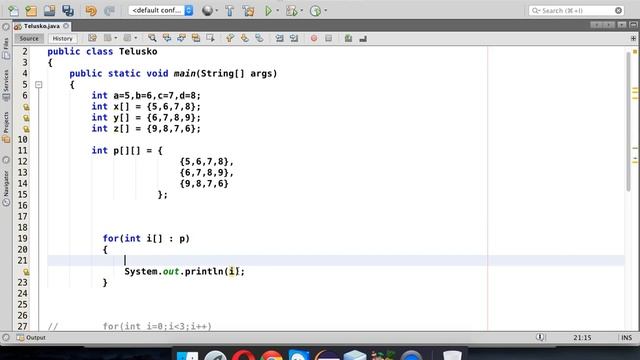The image size is (640, 360).
Task: Save all files with the Save All icon
Action: [x=68, y=11]
